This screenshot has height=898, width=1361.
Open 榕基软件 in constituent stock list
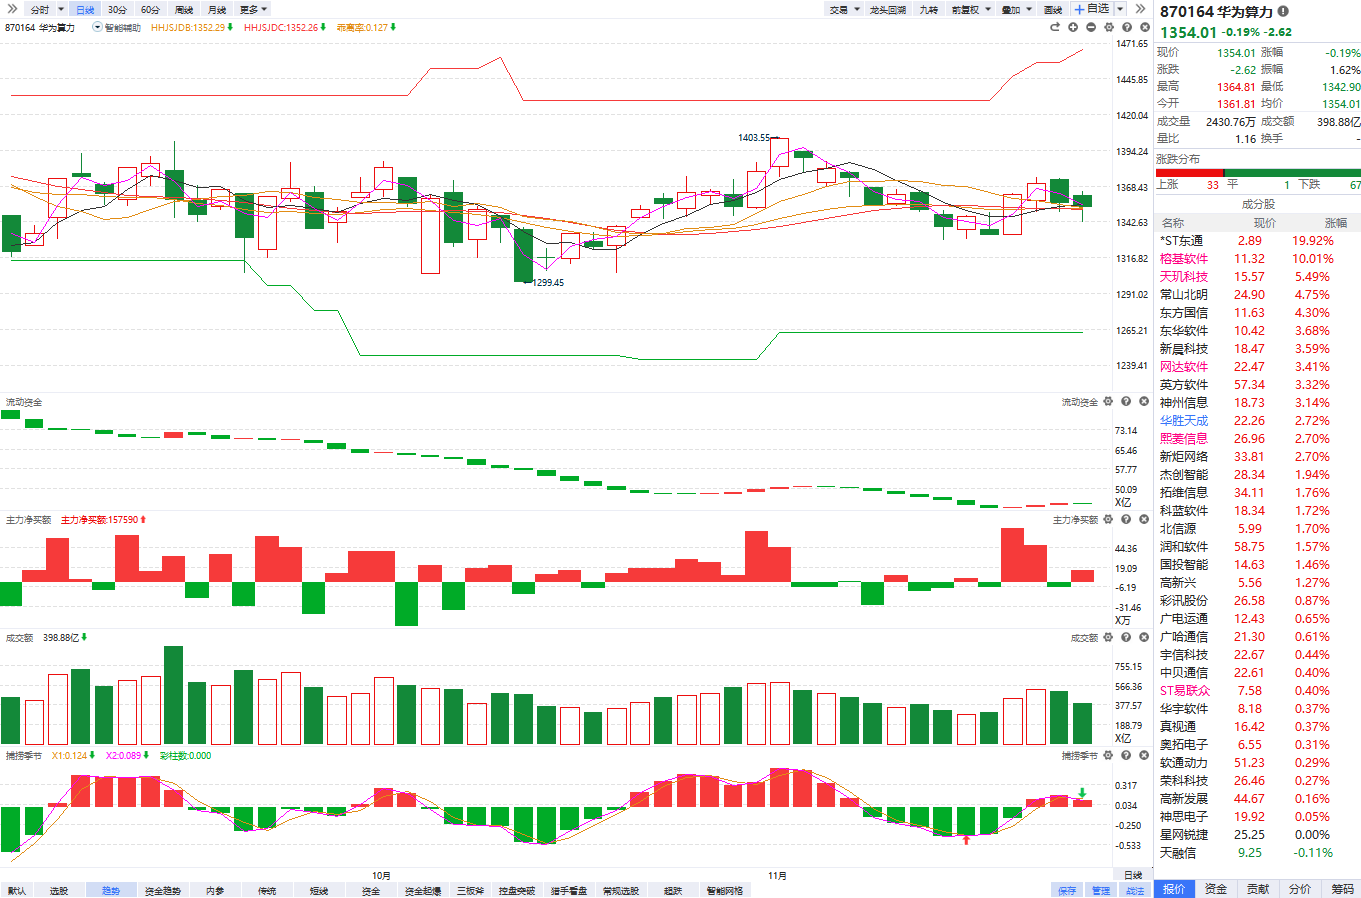pos(1183,259)
